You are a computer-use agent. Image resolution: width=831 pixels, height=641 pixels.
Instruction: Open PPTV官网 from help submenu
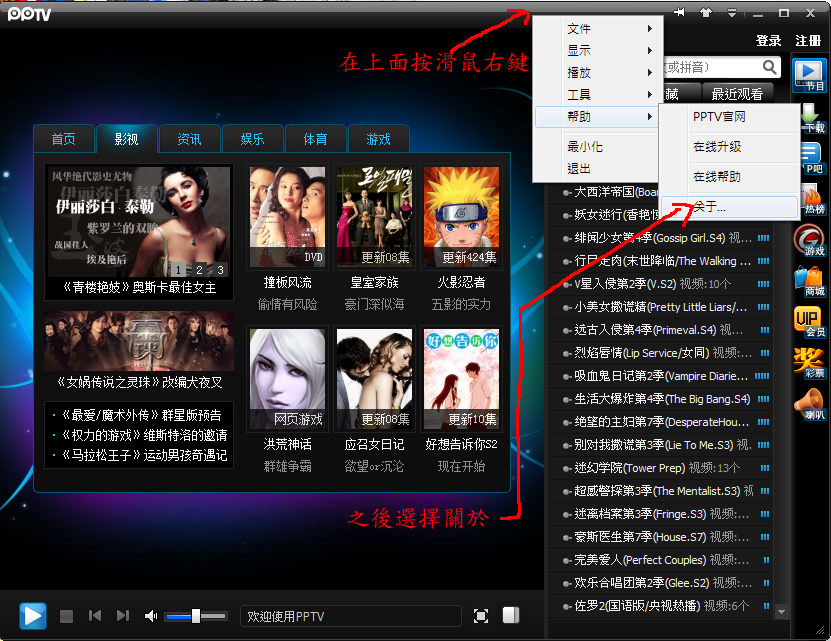click(x=729, y=117)
